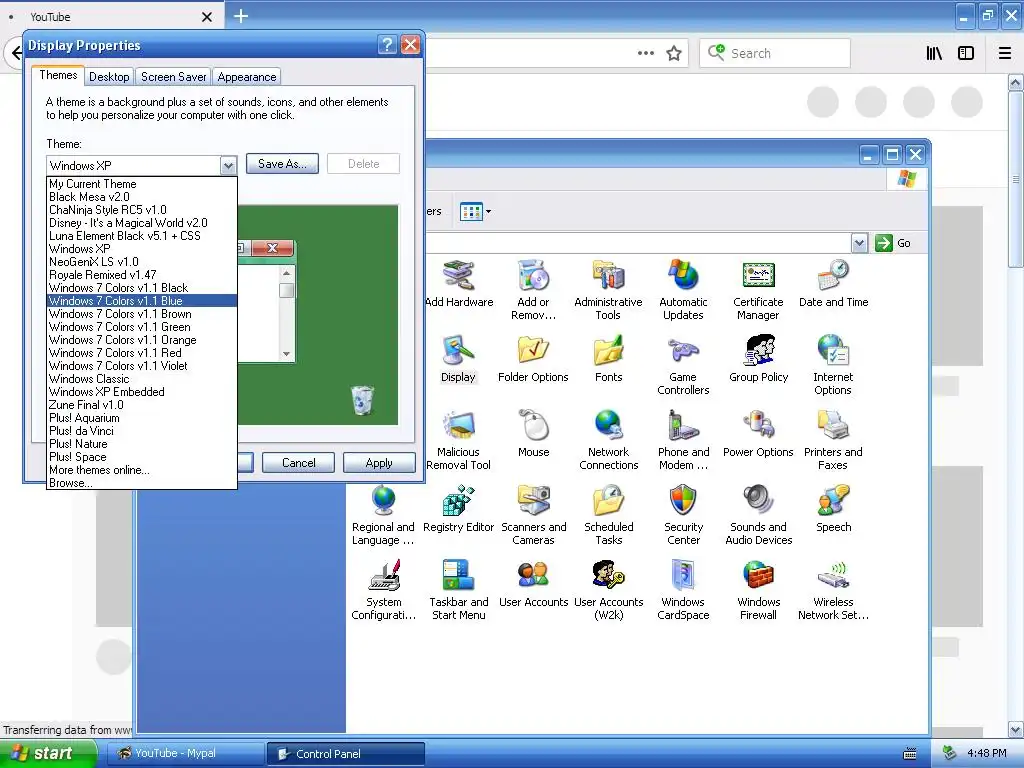The image size is (1024, 768).
Task: Toggle the browser sidebar icon
Action: (x=966, y=54)
